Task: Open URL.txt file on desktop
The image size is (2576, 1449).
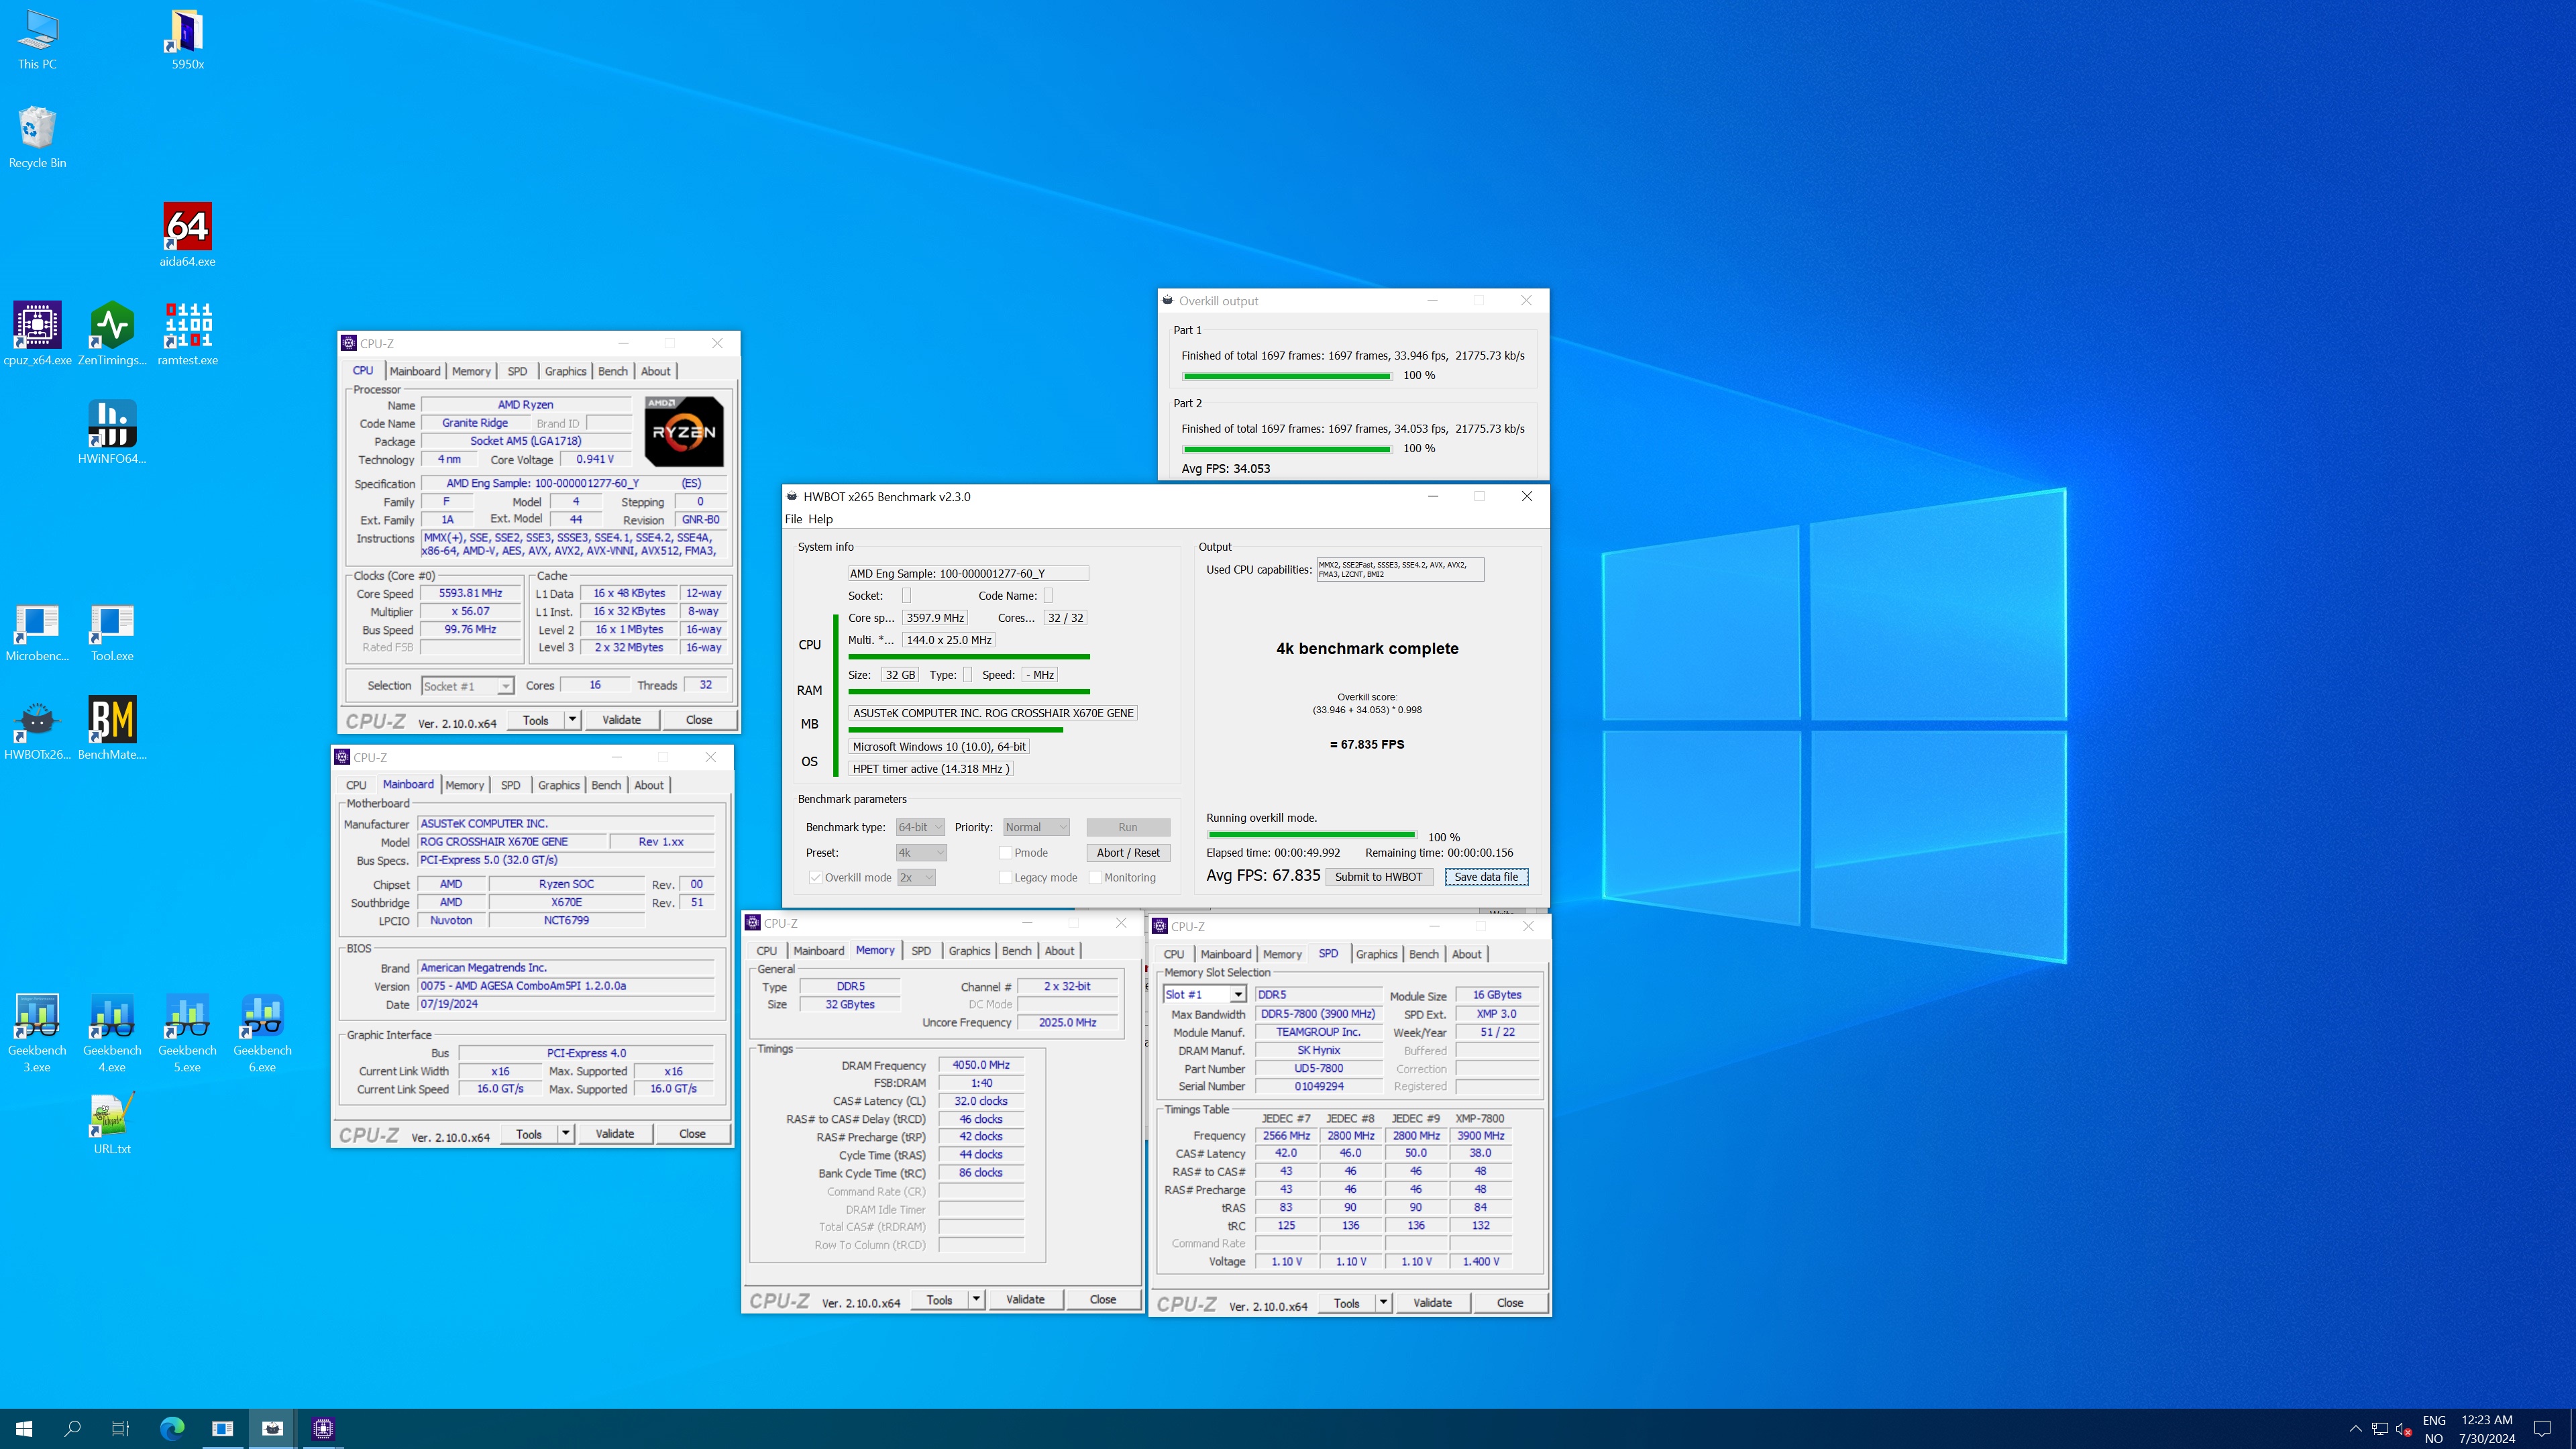Action: point(112,1124)
